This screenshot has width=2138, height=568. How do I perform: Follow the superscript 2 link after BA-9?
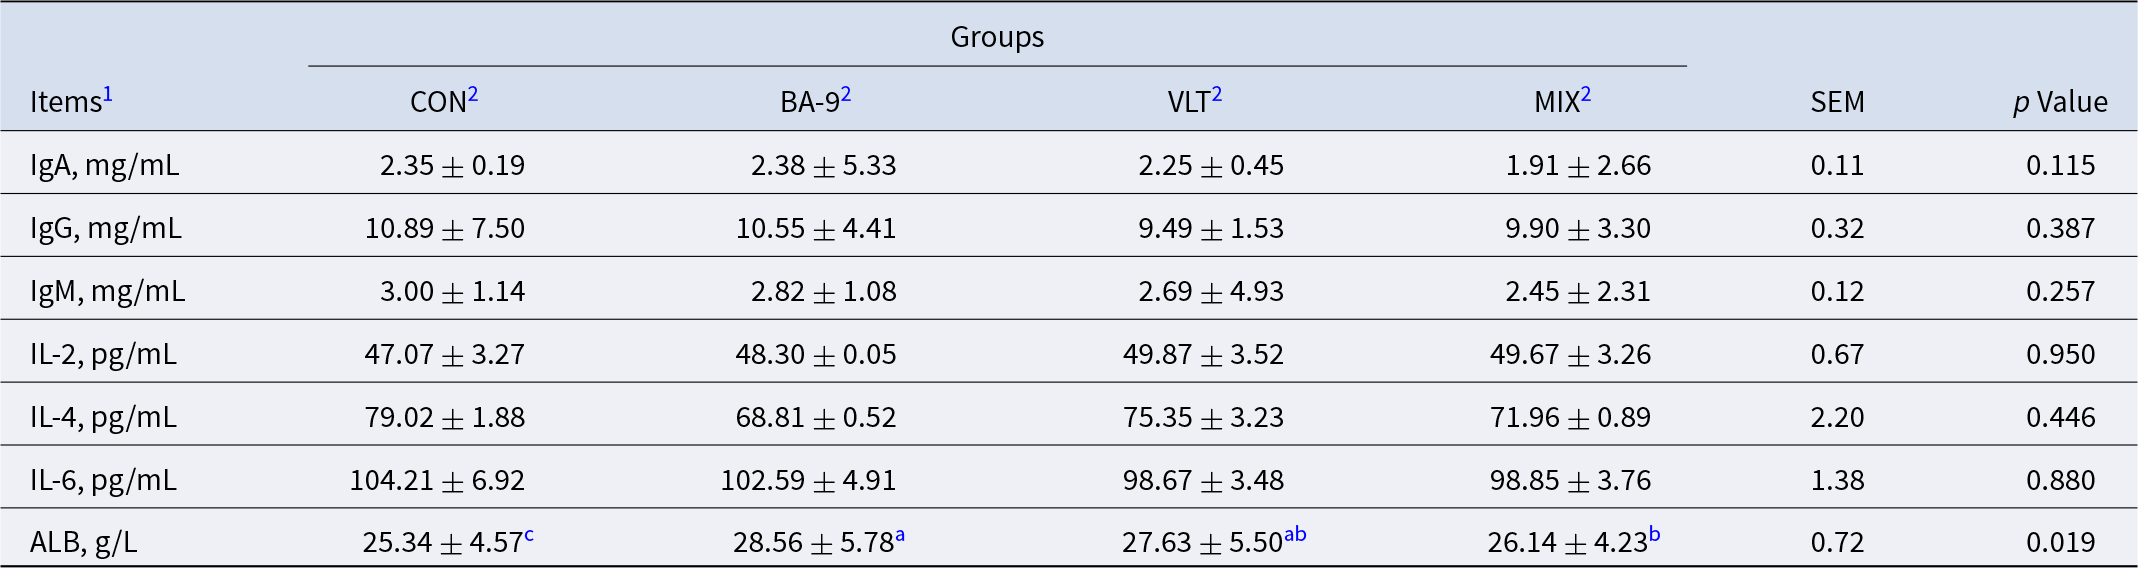846,95
